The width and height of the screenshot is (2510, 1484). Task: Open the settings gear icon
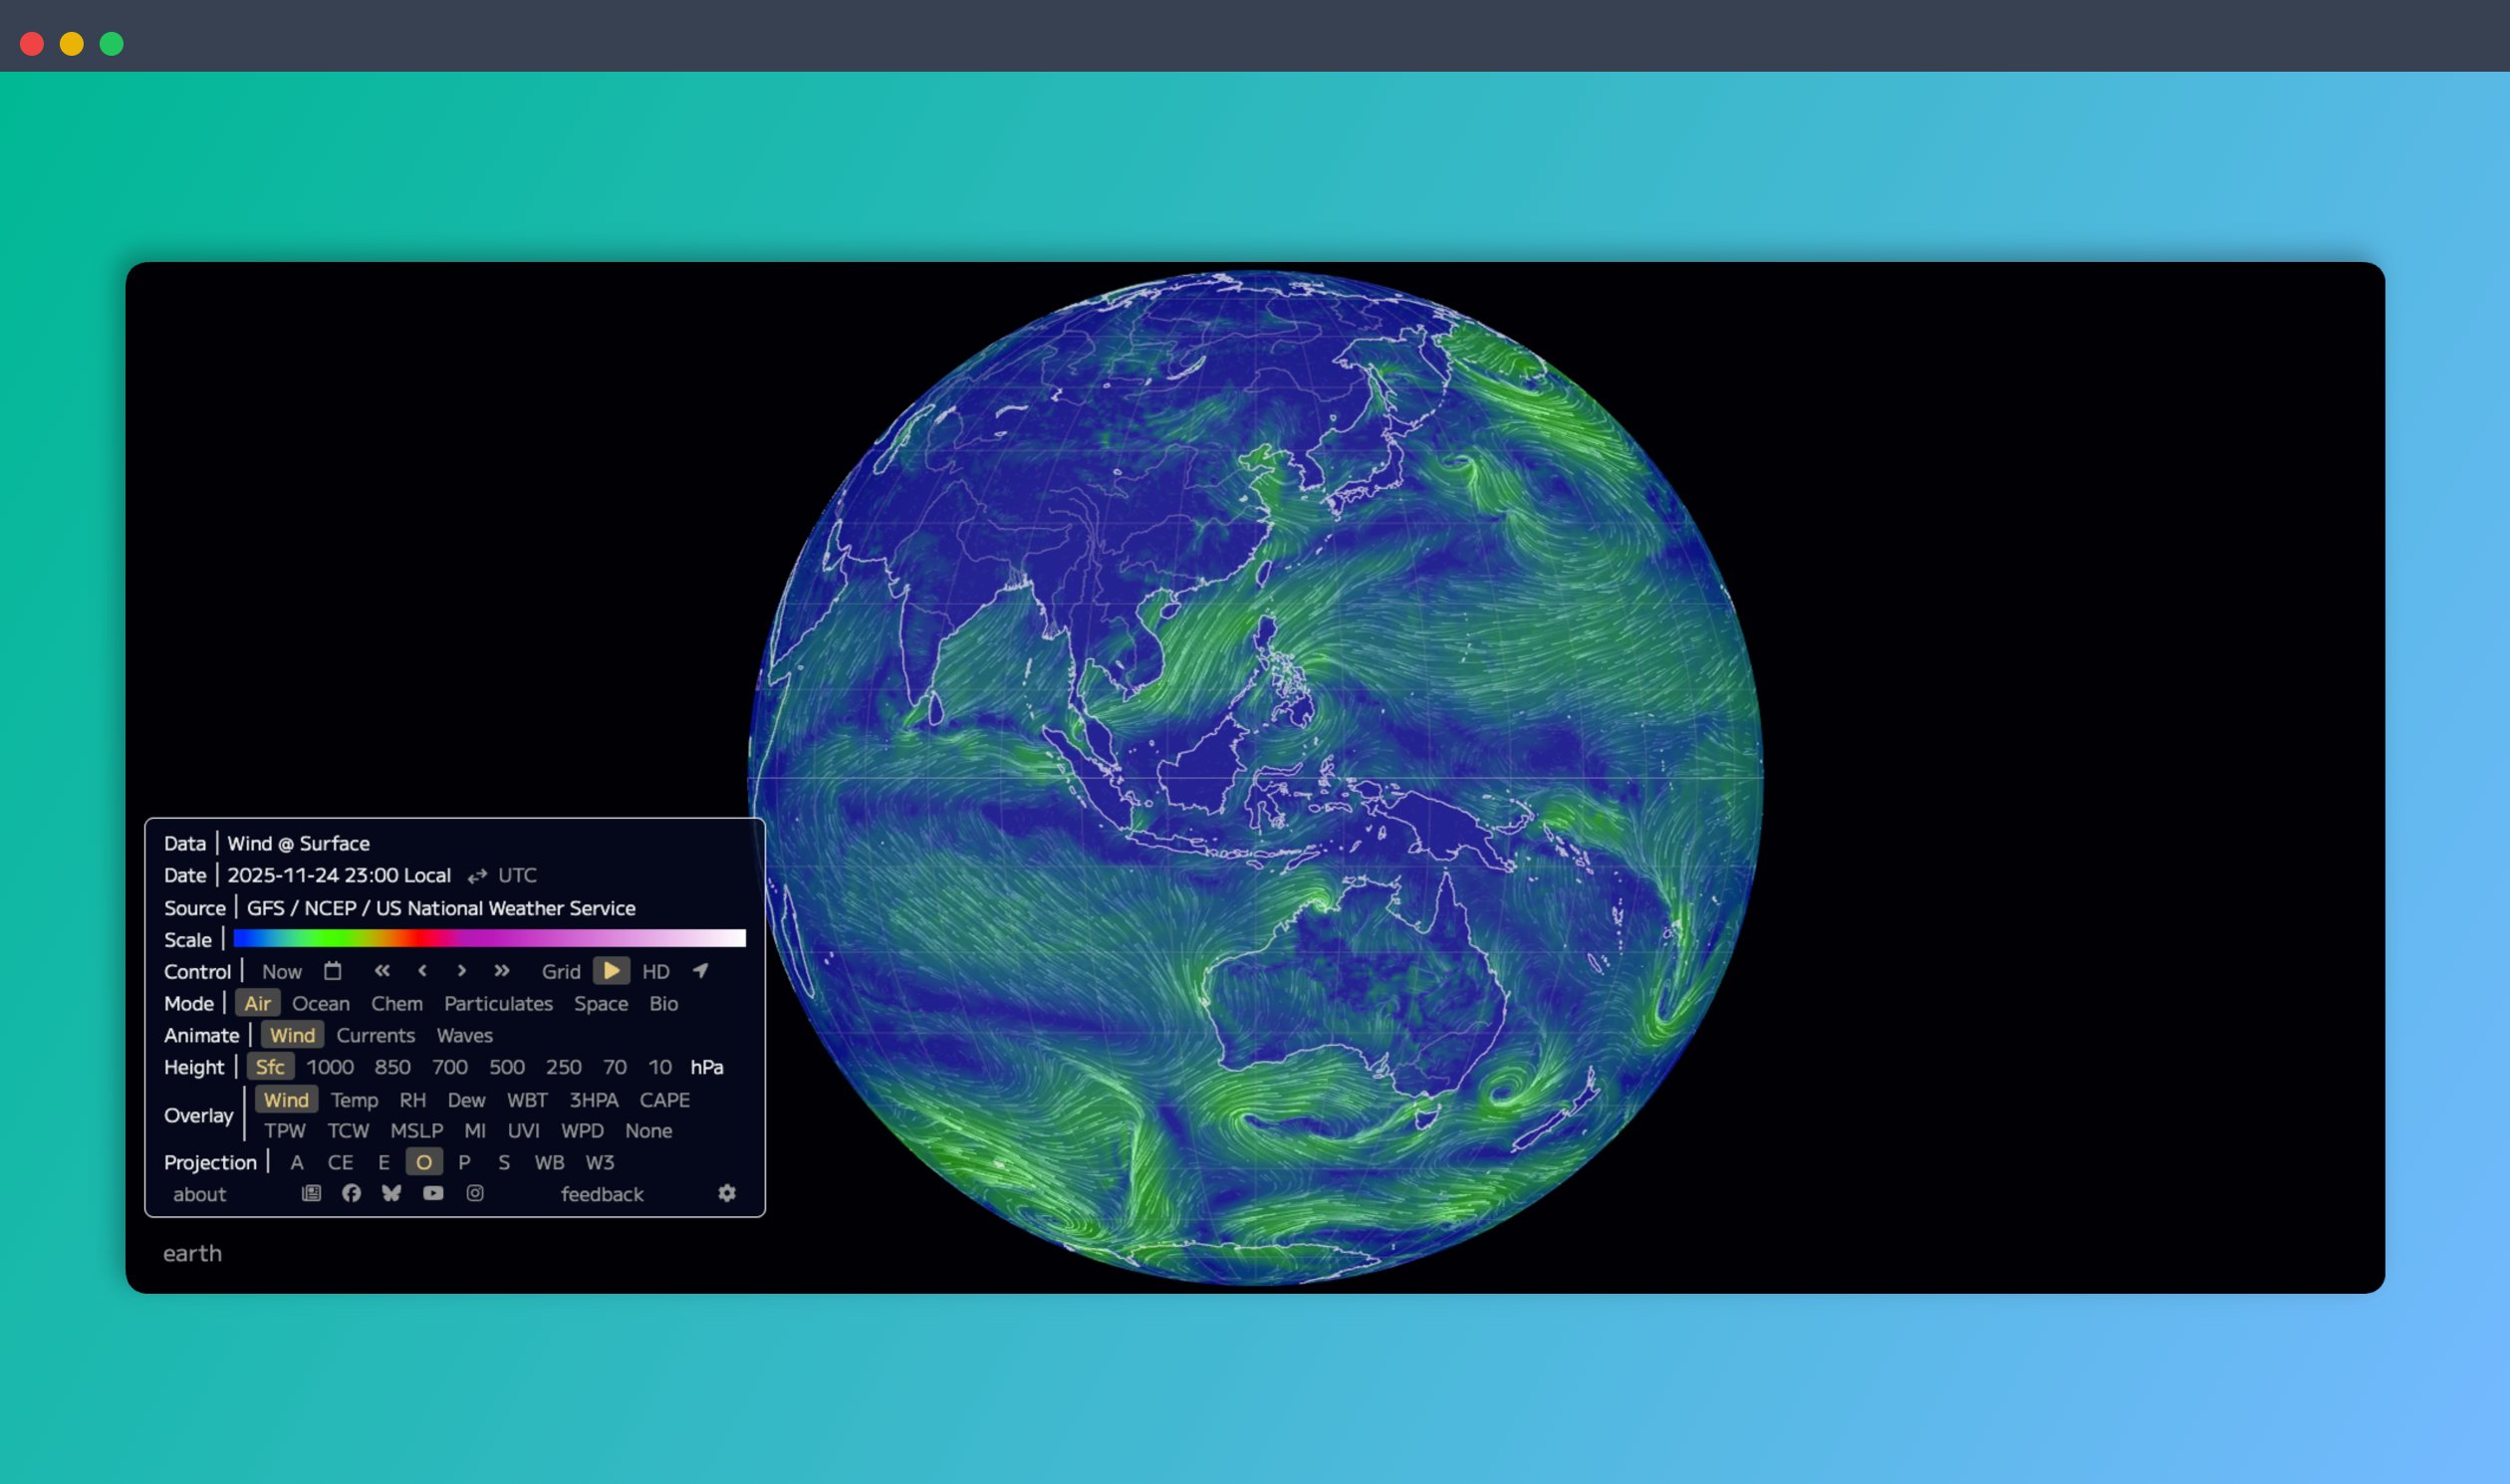pos(727,1193)
